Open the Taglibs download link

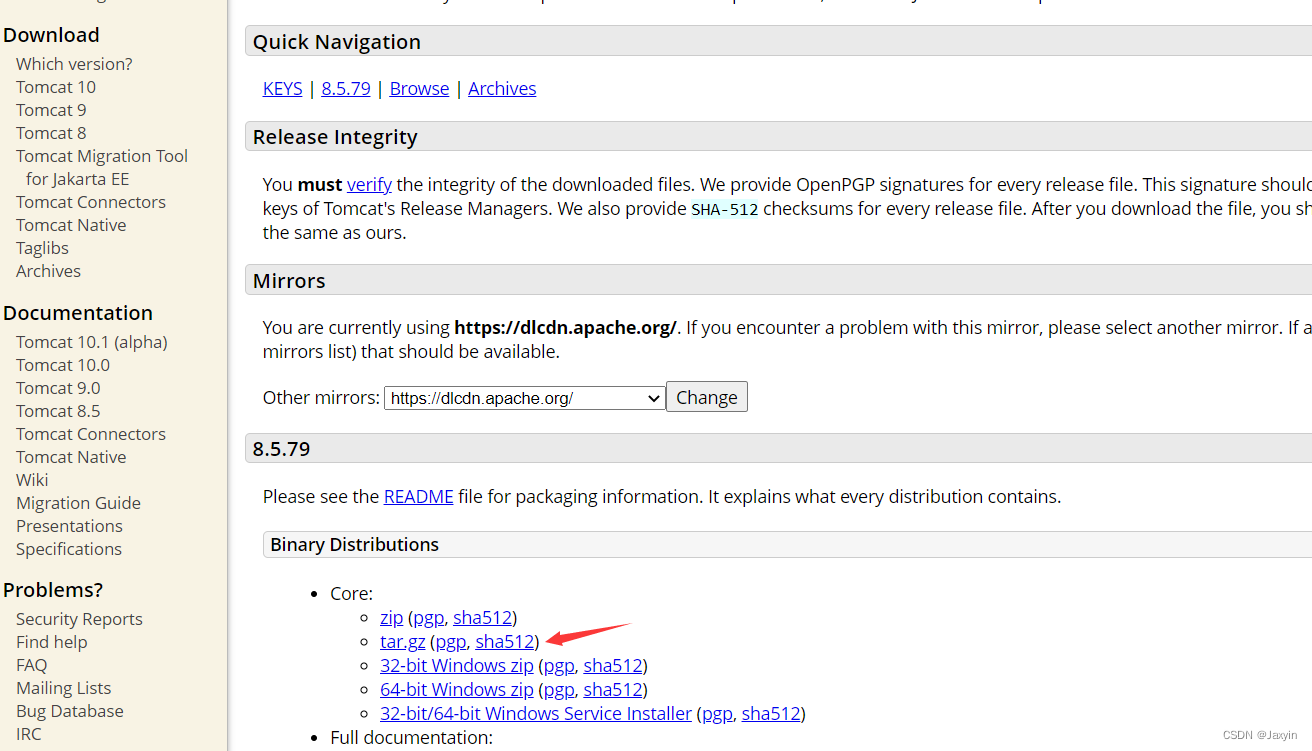point(42,248)
